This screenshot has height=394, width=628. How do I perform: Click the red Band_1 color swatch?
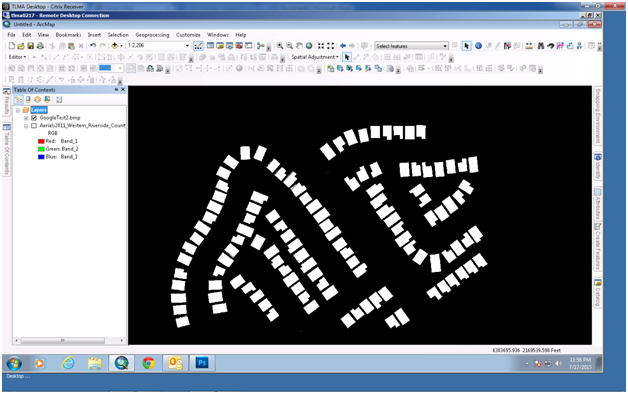point(41,141)
